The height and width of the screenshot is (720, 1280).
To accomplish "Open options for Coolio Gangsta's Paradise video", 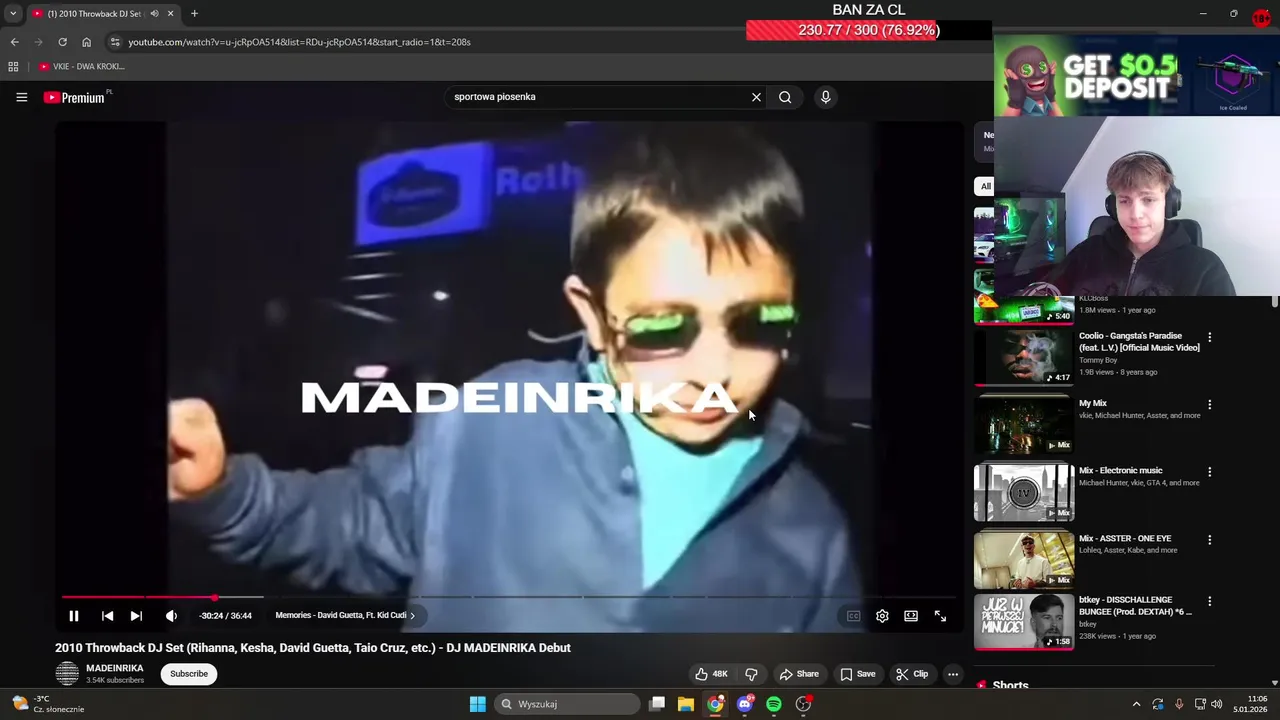I will (1209, 337).
